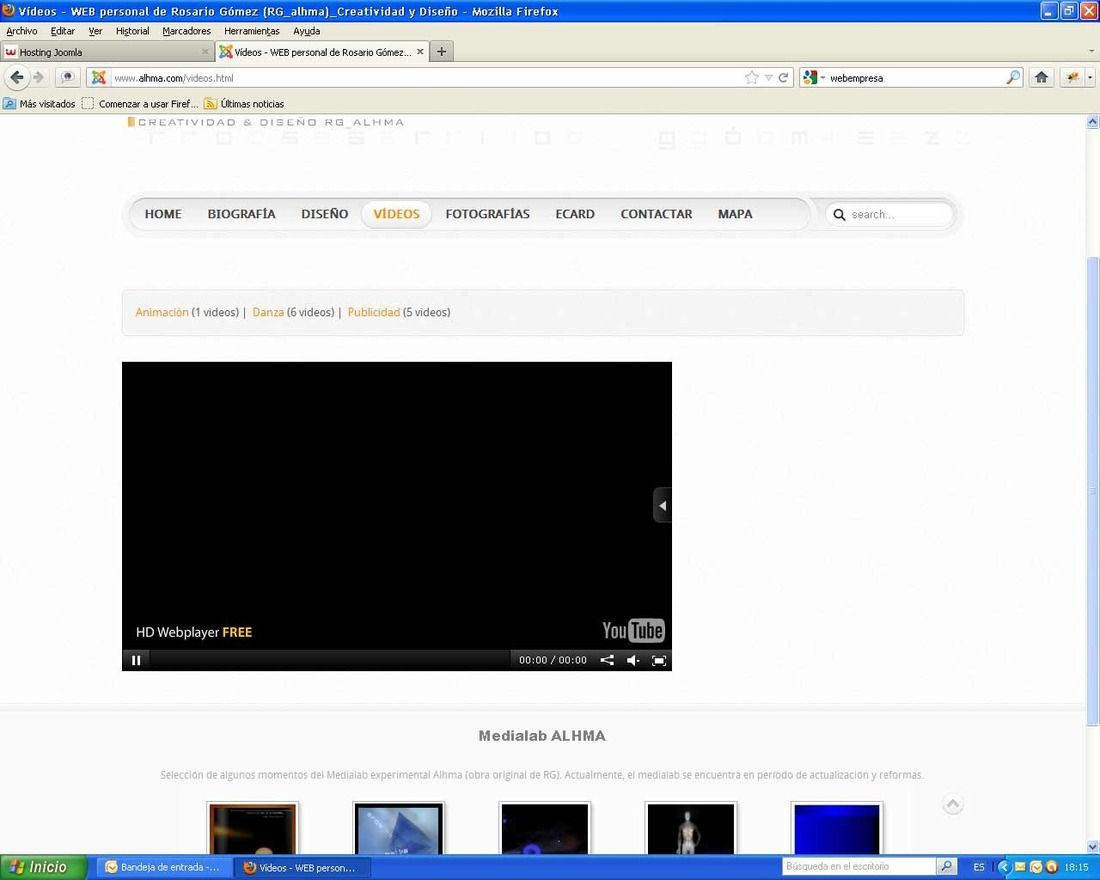Open the Publicidad video category
The image size is (1100, 880).
pos(374,312)
